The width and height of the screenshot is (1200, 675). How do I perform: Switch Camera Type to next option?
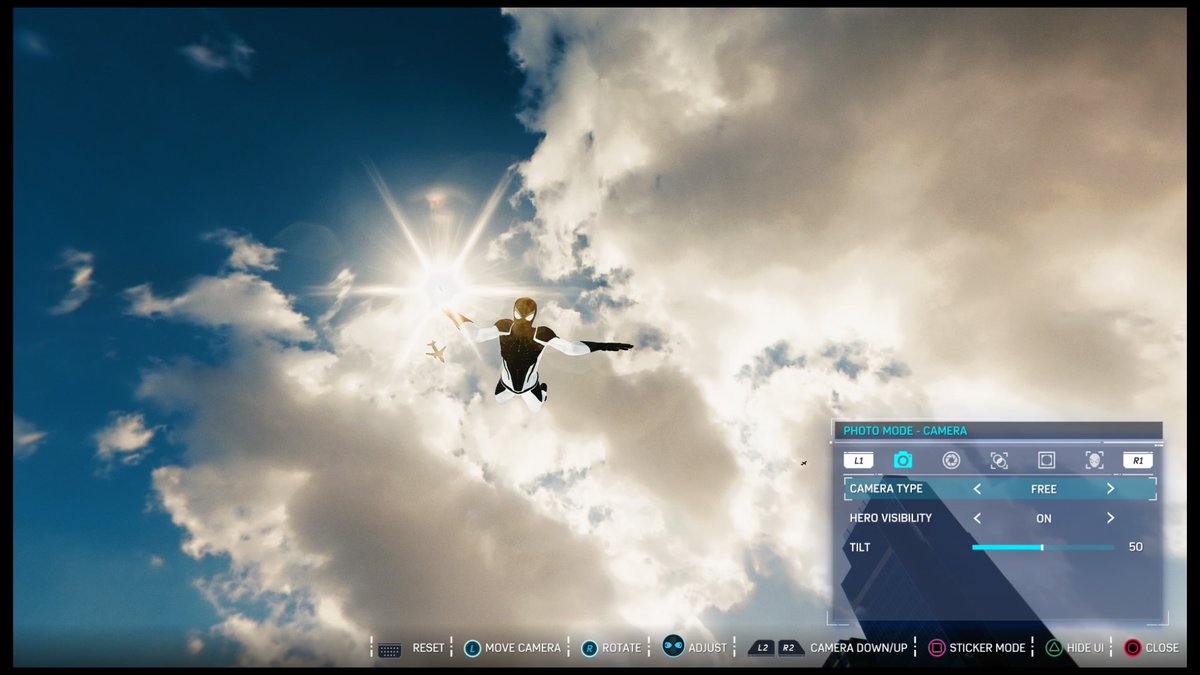pos(1110,489)
